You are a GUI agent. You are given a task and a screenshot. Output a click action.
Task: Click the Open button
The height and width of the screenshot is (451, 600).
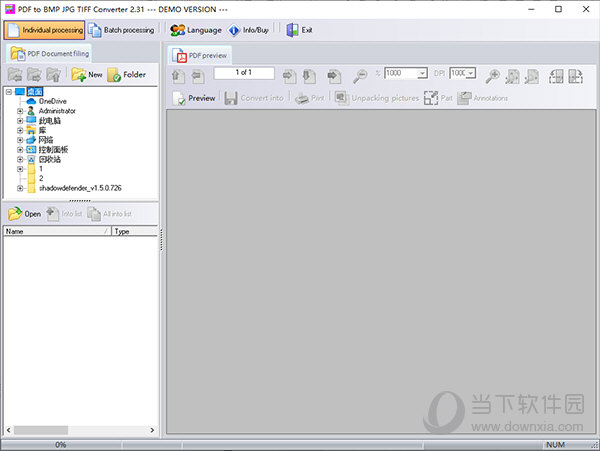coord(24,214)
